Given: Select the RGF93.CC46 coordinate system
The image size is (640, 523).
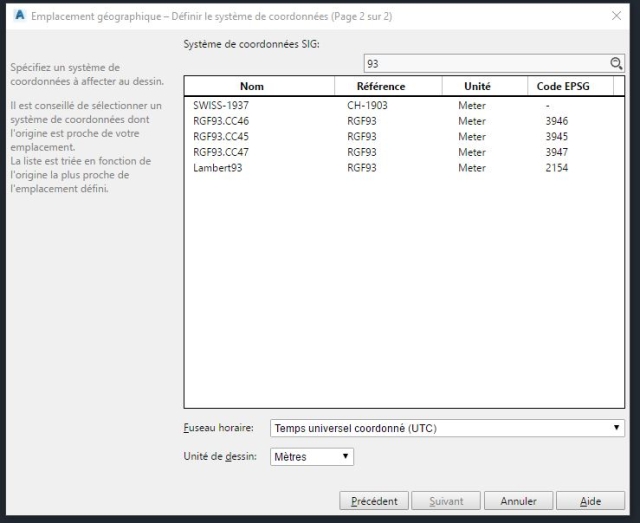Looking at the screenshot, I should coord(404,121).
